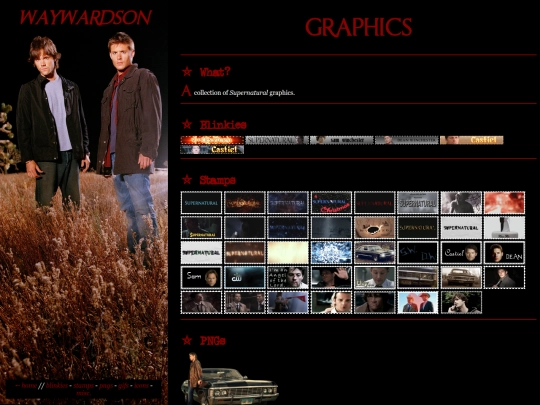Select the CW network logo stamp
This screenshot has width=540, height=405.
pyautogui.click(x=245, y=277)
